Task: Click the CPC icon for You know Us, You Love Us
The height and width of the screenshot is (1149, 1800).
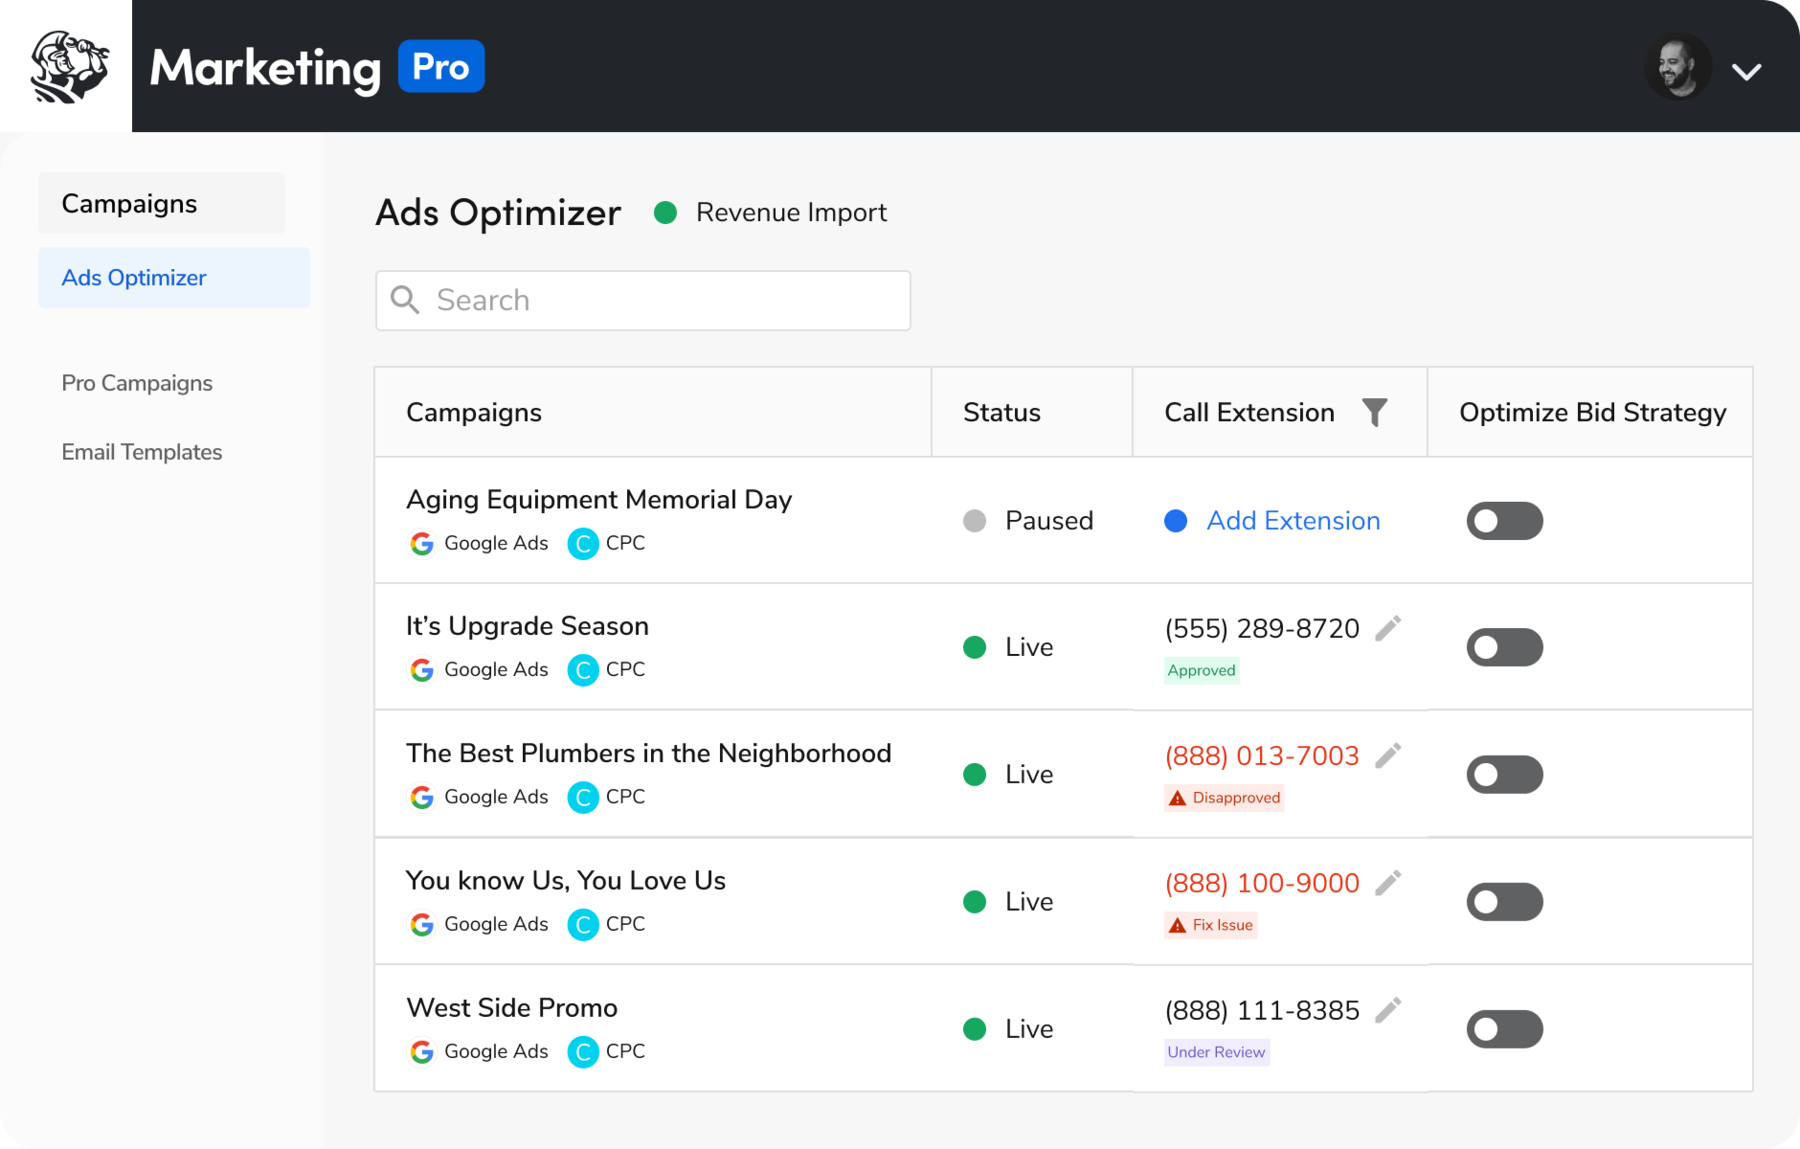Action: [x=583, y=924]
